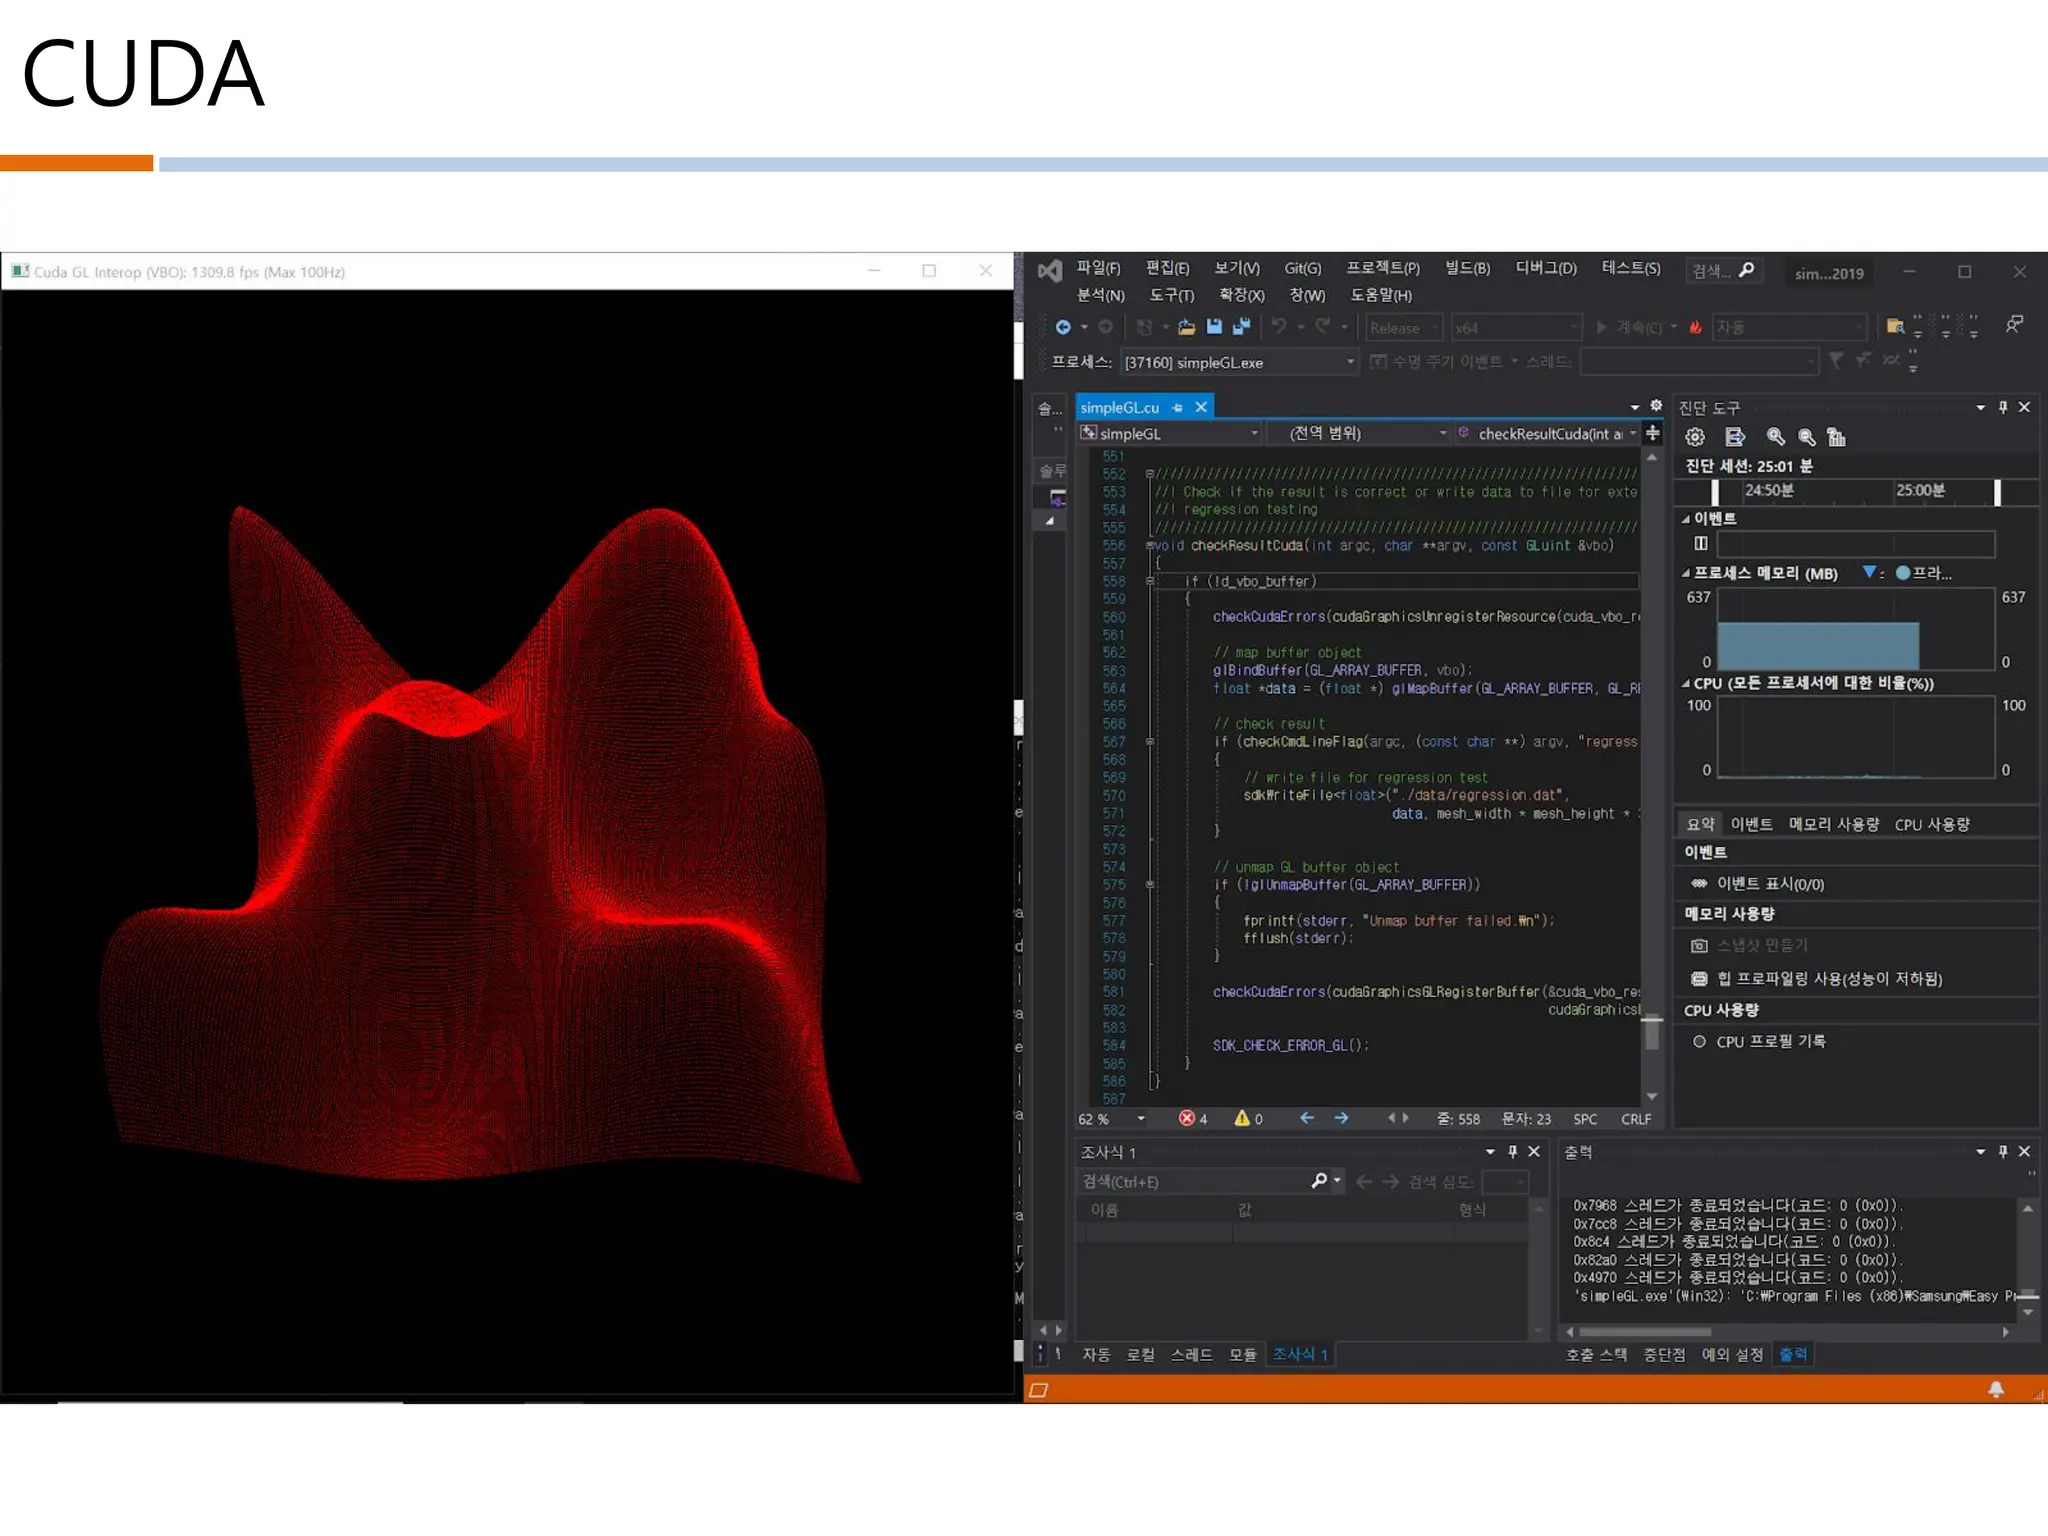Click the hot reload flame icon
2048x1536 pixels.
click(1696, 327)
